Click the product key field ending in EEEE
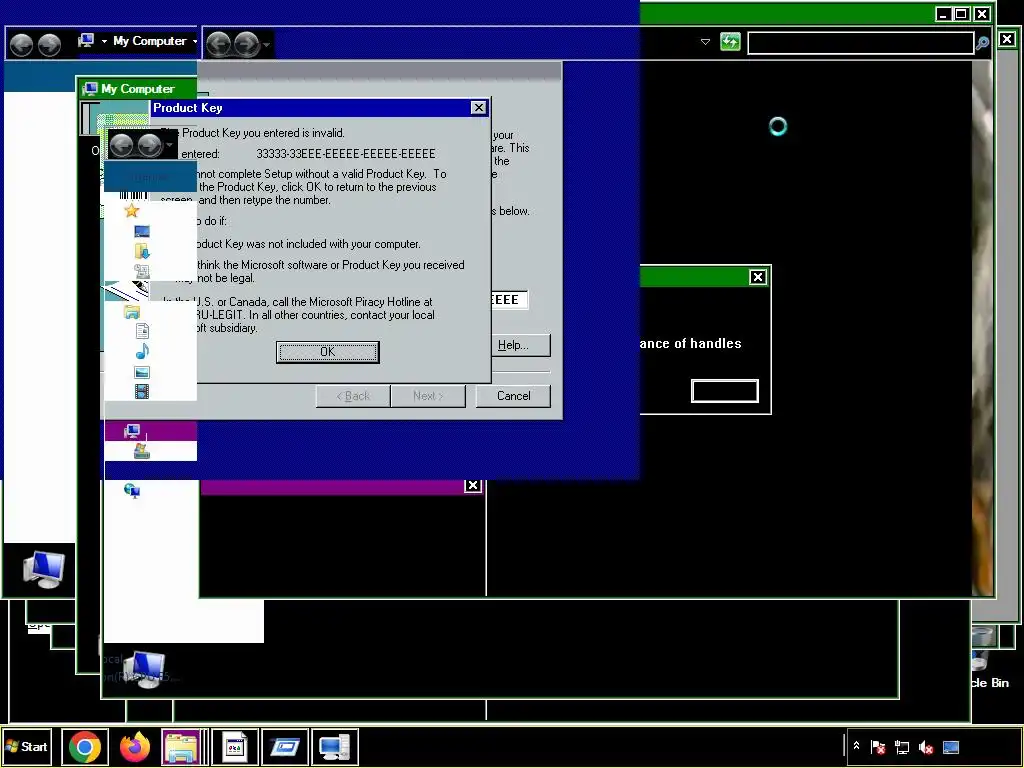Screen dimensions: 1024x768 (509, 300)
